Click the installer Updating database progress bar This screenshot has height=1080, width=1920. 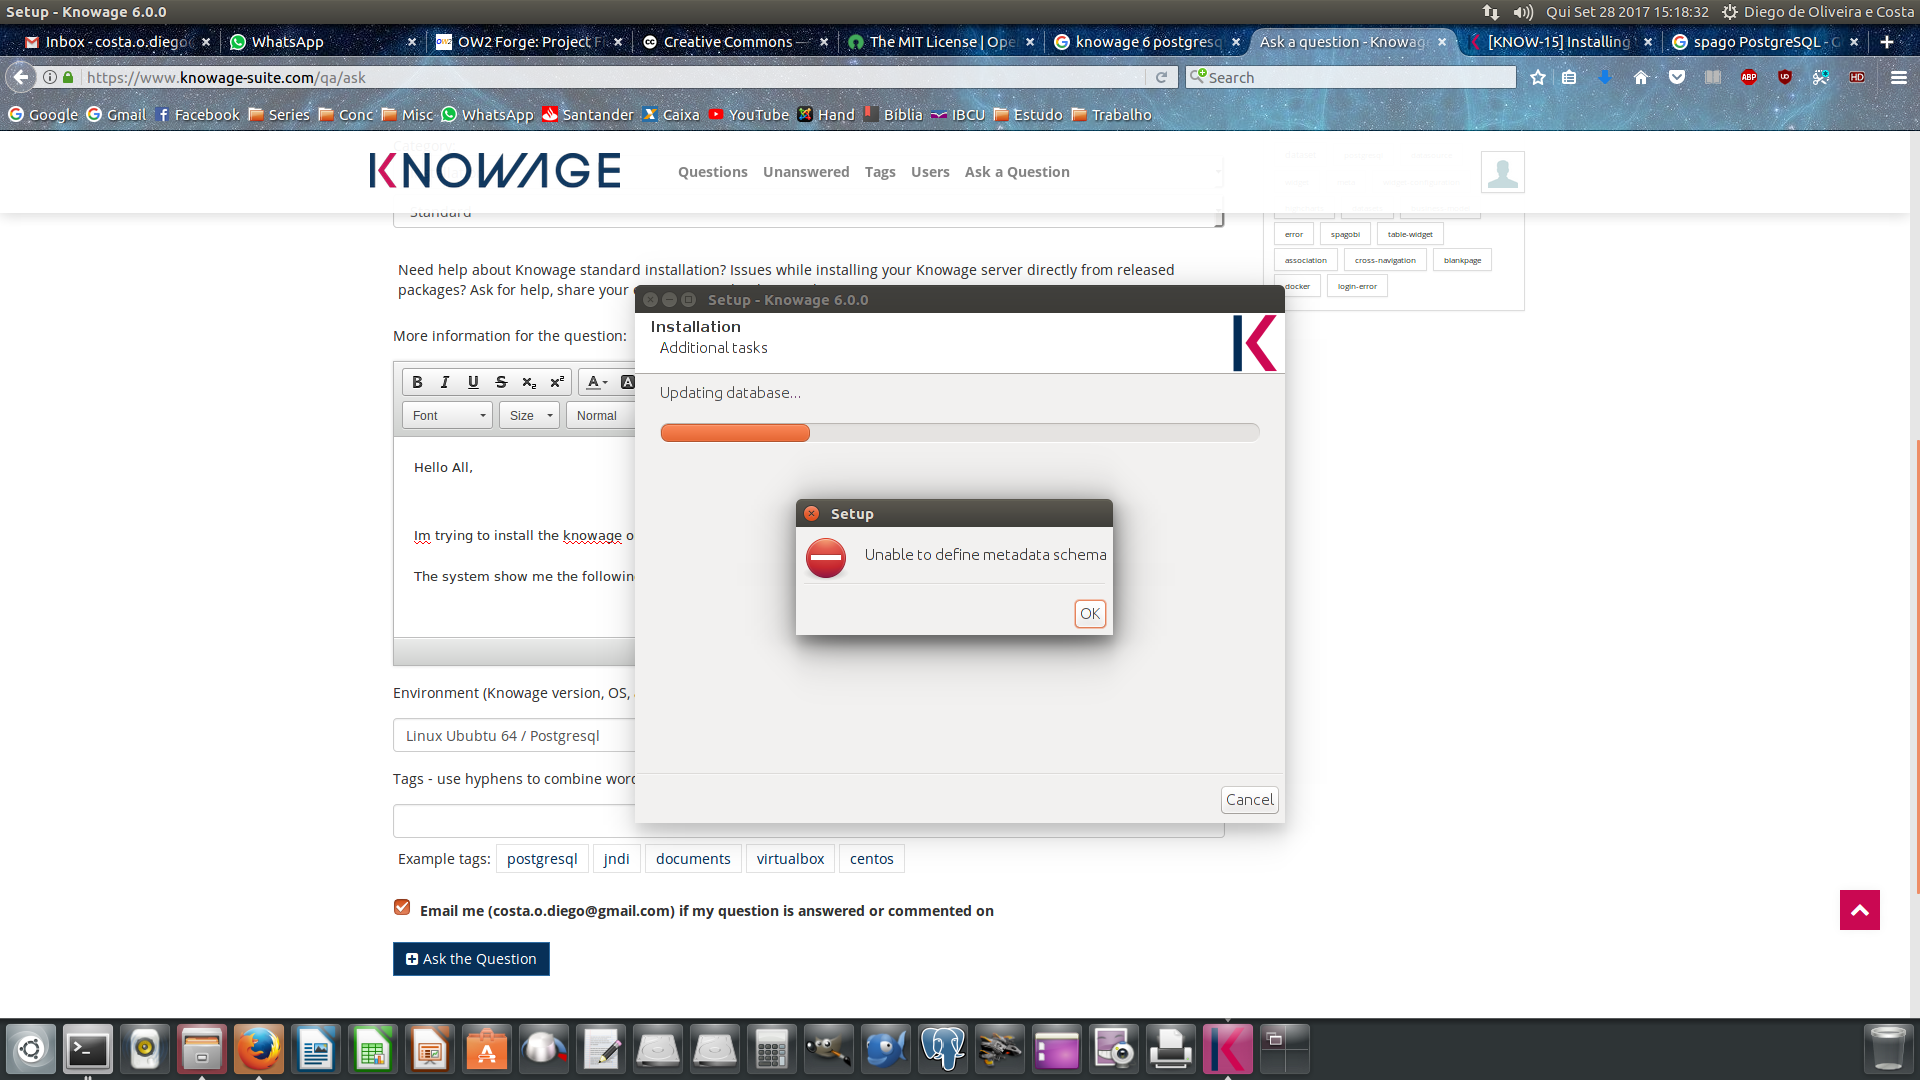(960, 432)
